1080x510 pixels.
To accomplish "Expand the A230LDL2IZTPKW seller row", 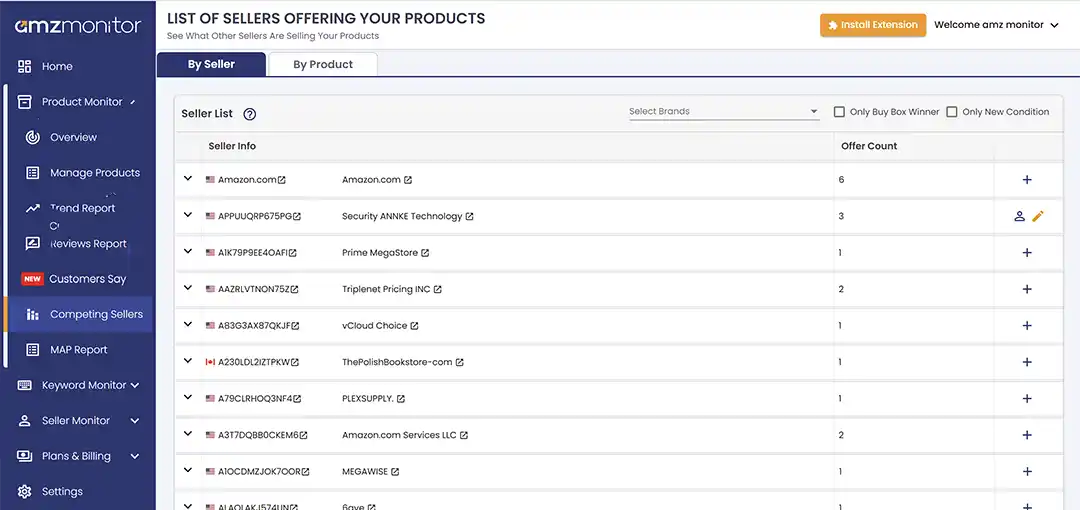I will (x=187, y=361).
